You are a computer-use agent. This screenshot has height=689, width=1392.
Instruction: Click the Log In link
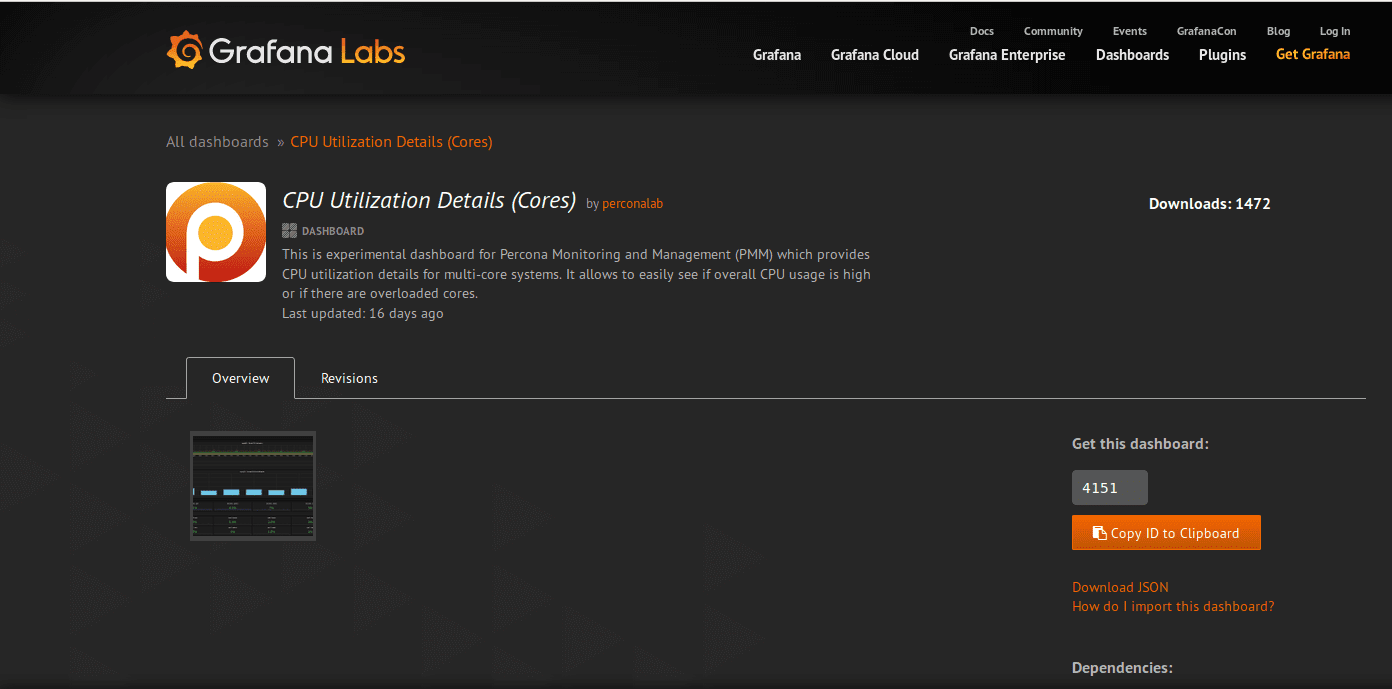1335,31
